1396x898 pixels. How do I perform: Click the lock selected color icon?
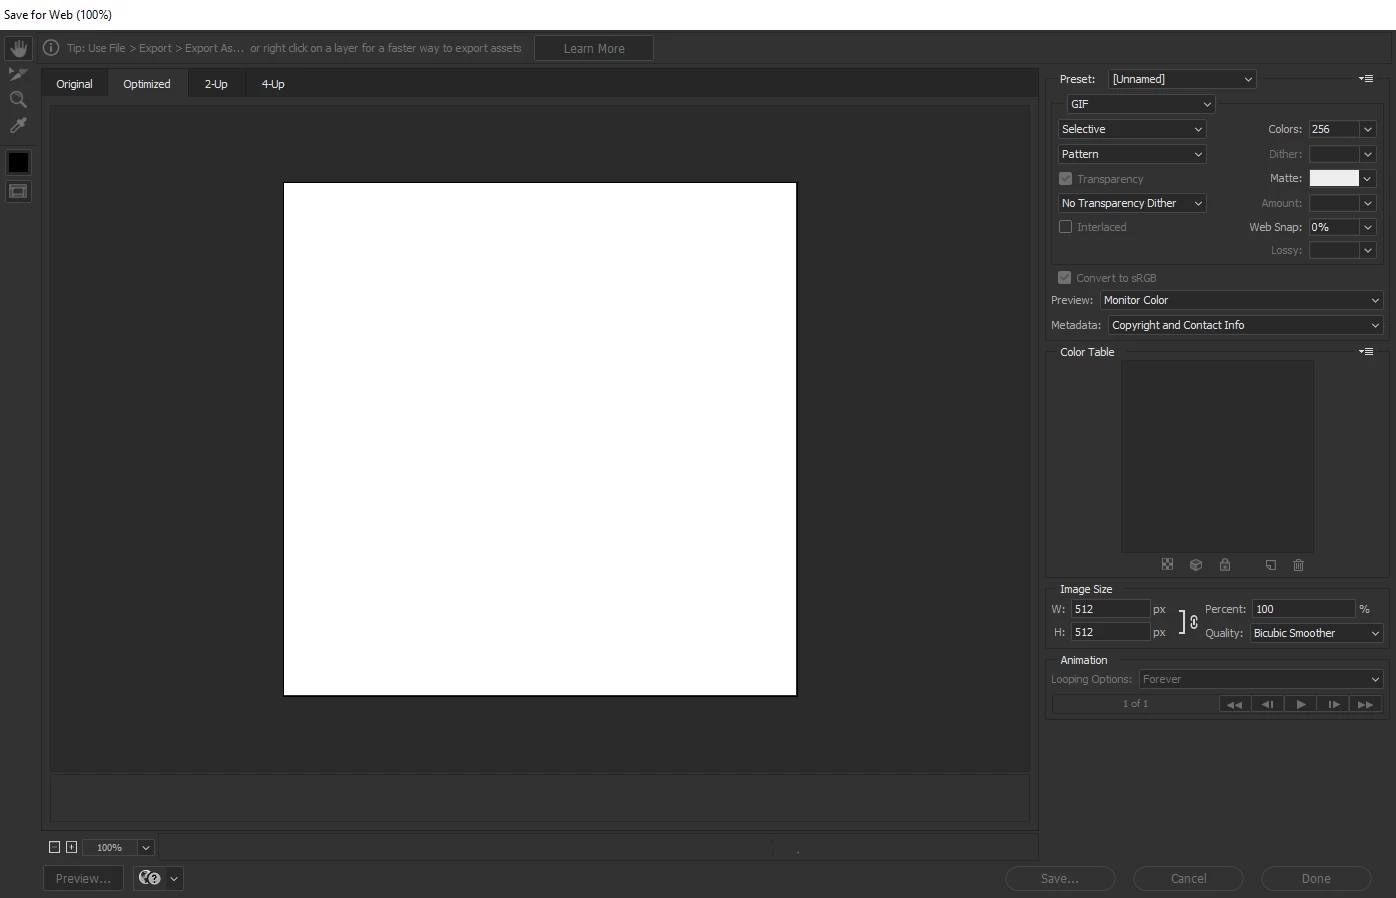coord(1225,565)
